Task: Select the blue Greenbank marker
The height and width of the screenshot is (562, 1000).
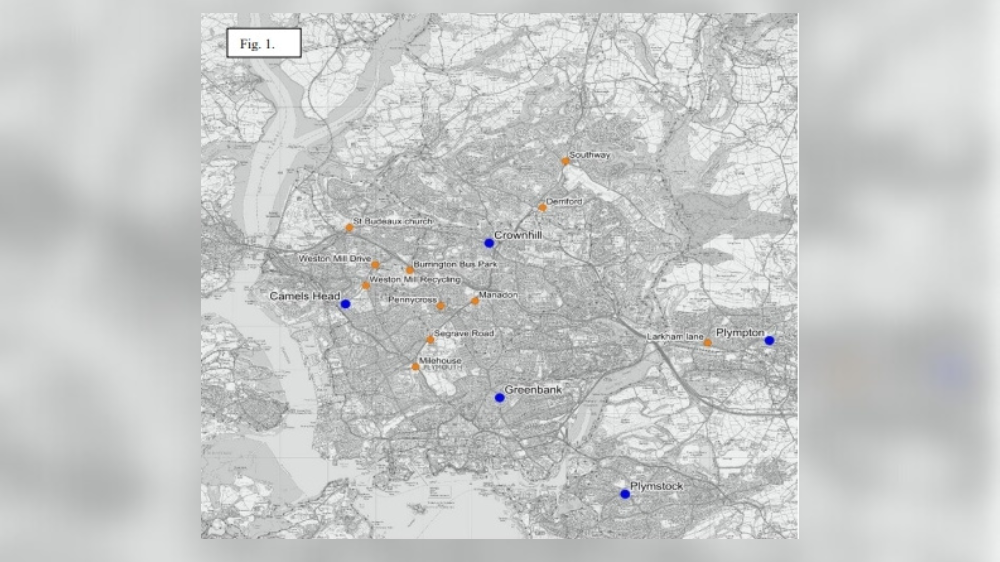Action: pyautogui.click(x=500, y=398)
